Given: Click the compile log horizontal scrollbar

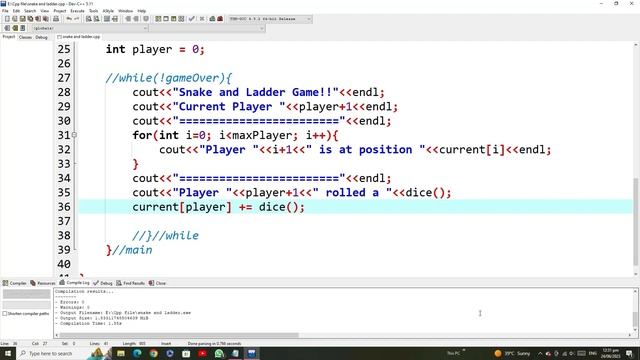Looking at the screenshot, I should click(x=180, y=335).
